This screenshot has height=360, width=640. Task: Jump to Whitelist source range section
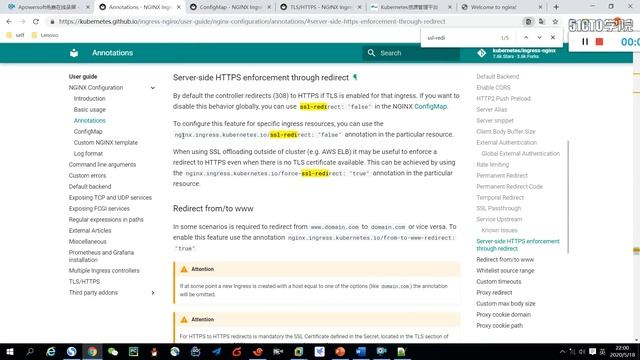(505, 271)
